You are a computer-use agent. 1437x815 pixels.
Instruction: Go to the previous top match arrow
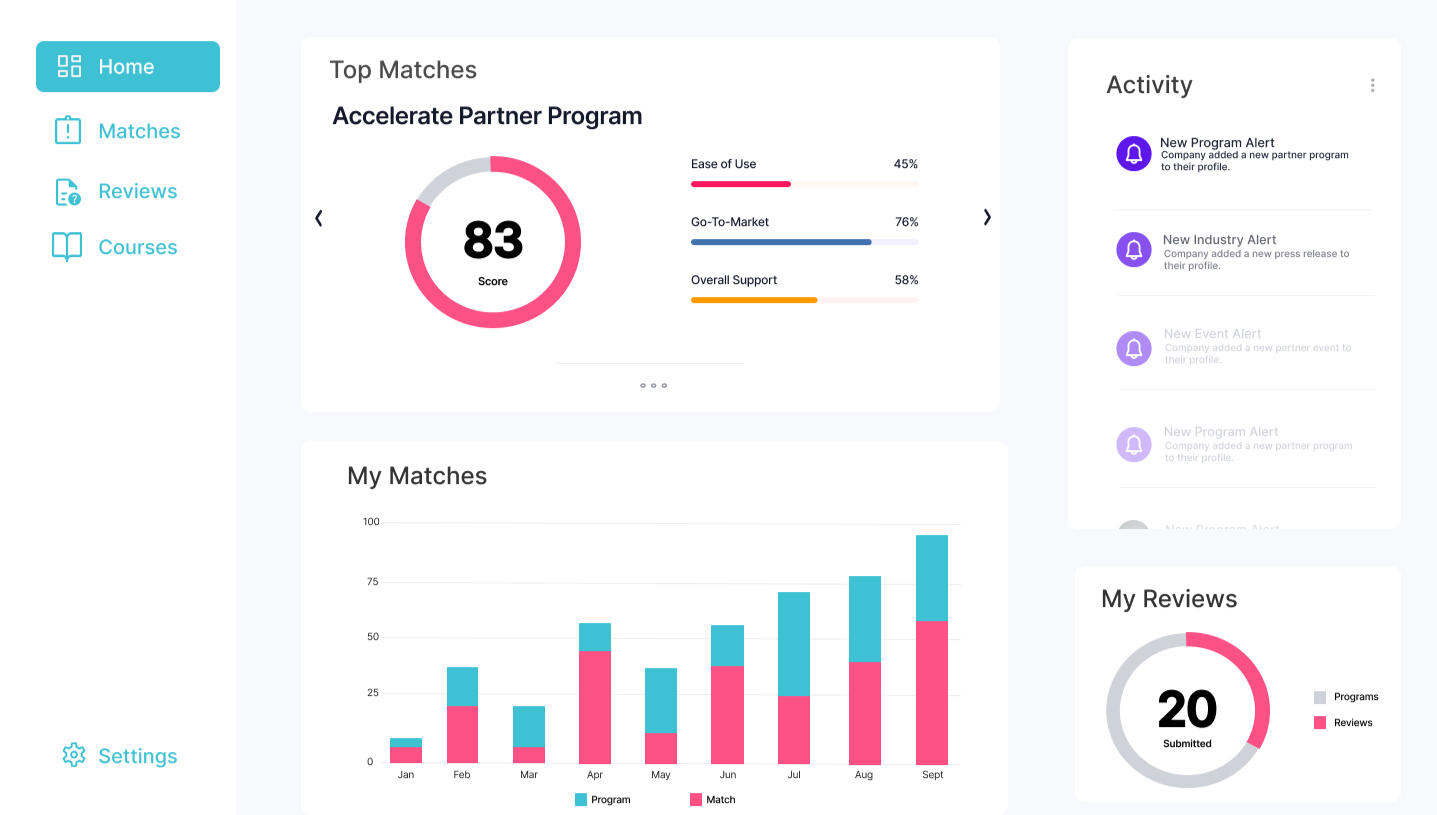[319, 218]
